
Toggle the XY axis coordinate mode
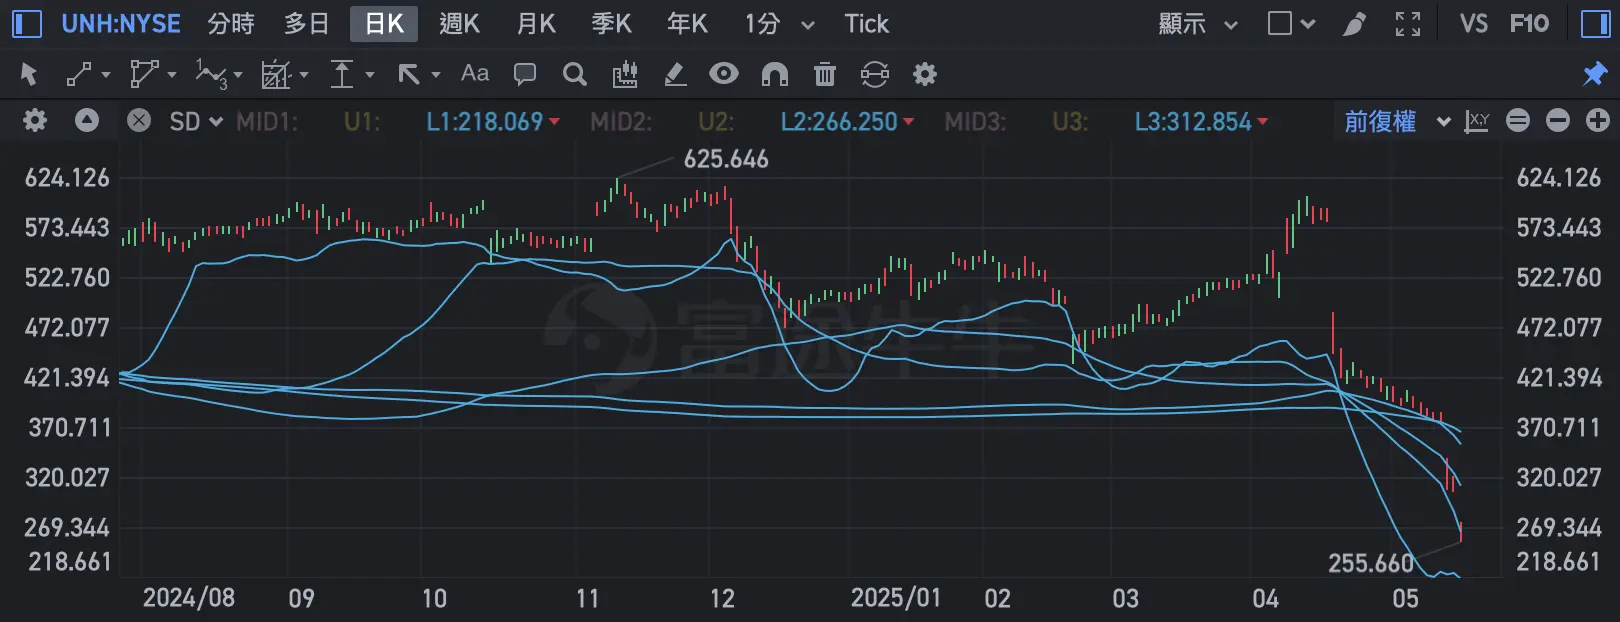(1477, 121)
